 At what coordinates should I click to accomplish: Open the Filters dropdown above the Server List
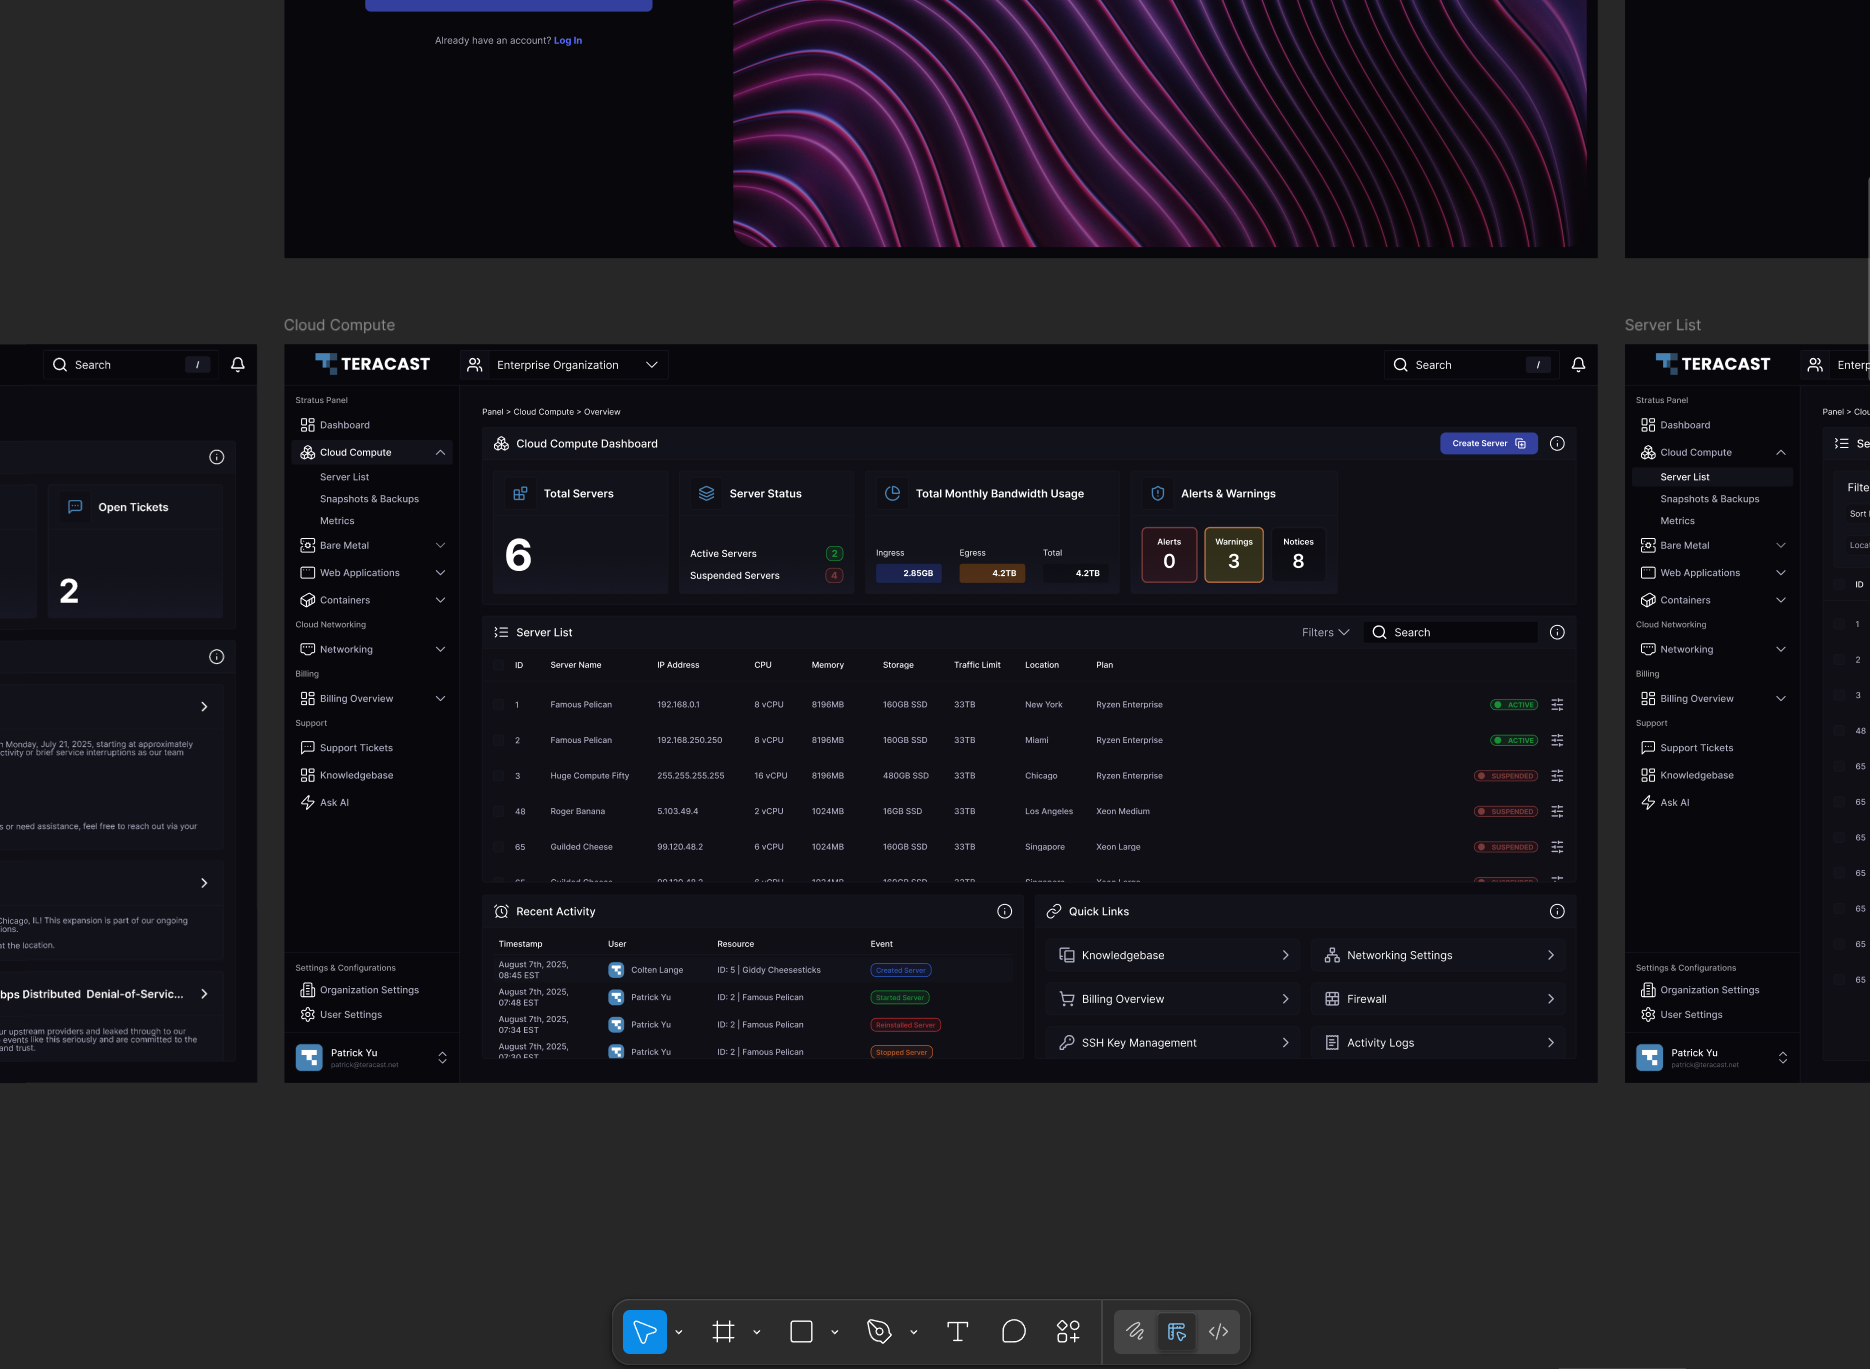[1325, 632]
